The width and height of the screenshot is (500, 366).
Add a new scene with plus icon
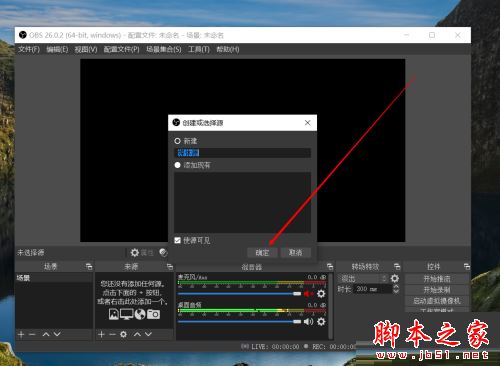tap(21, 334)
